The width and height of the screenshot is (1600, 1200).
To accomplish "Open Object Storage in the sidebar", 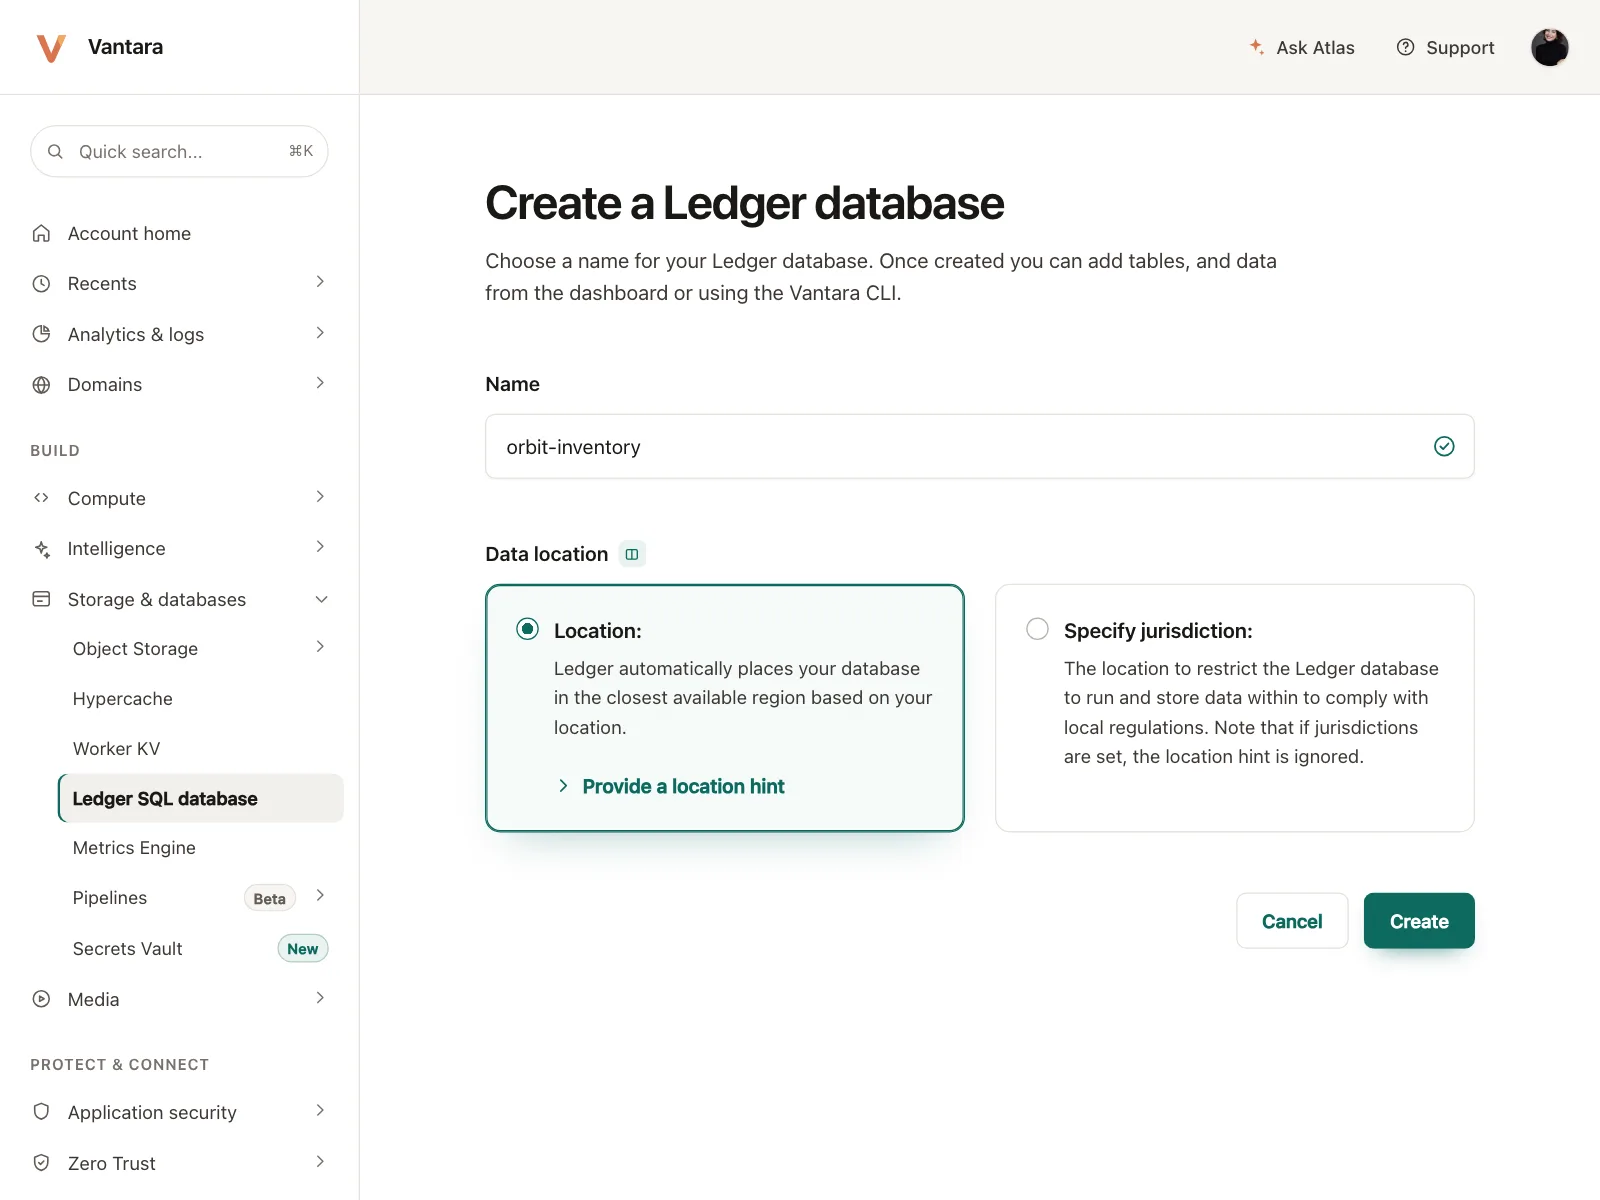I will coord(135,648).
